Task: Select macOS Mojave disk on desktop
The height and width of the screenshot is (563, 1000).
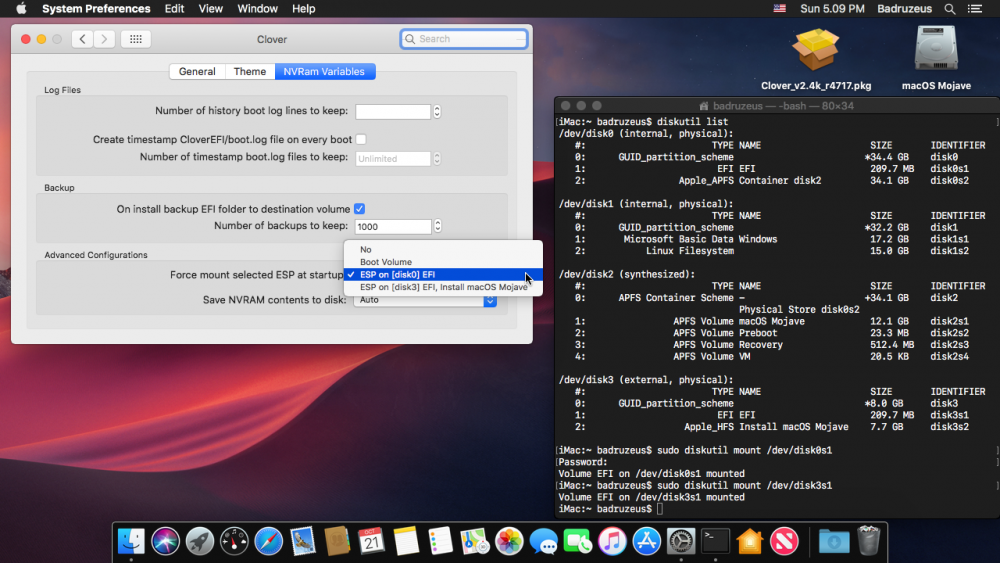Action: click(936, 57)
